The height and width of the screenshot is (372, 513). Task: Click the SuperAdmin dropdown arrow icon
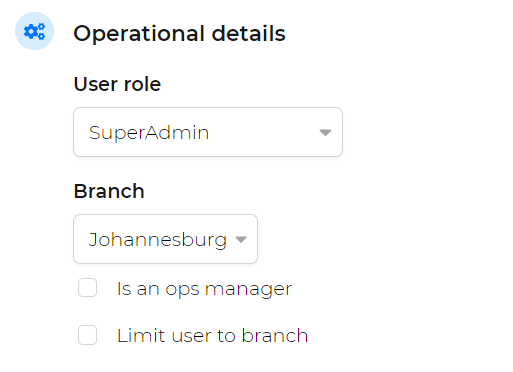tap(325, 132)
